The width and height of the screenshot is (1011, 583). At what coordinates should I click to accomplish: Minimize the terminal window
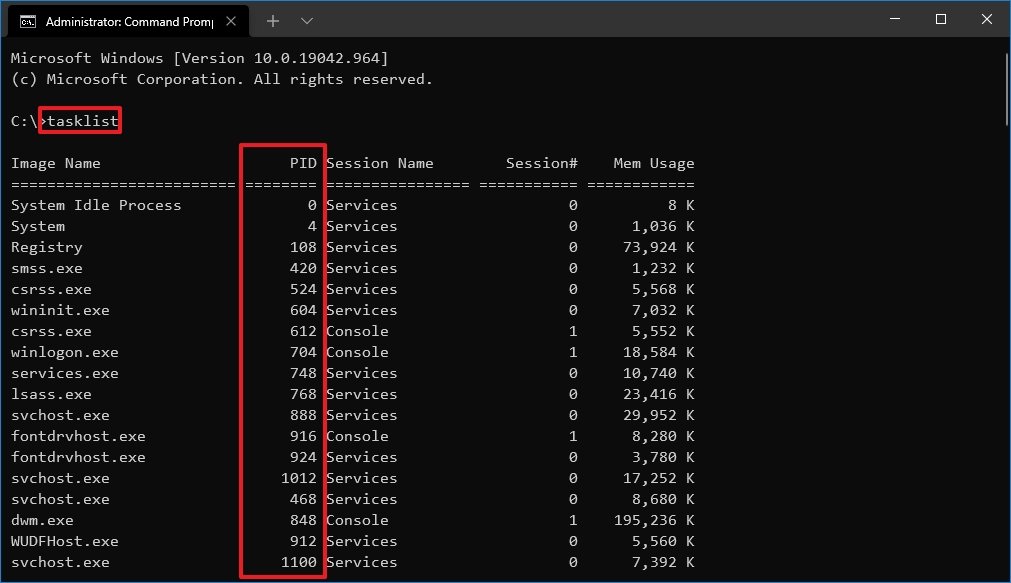point(893,19)
